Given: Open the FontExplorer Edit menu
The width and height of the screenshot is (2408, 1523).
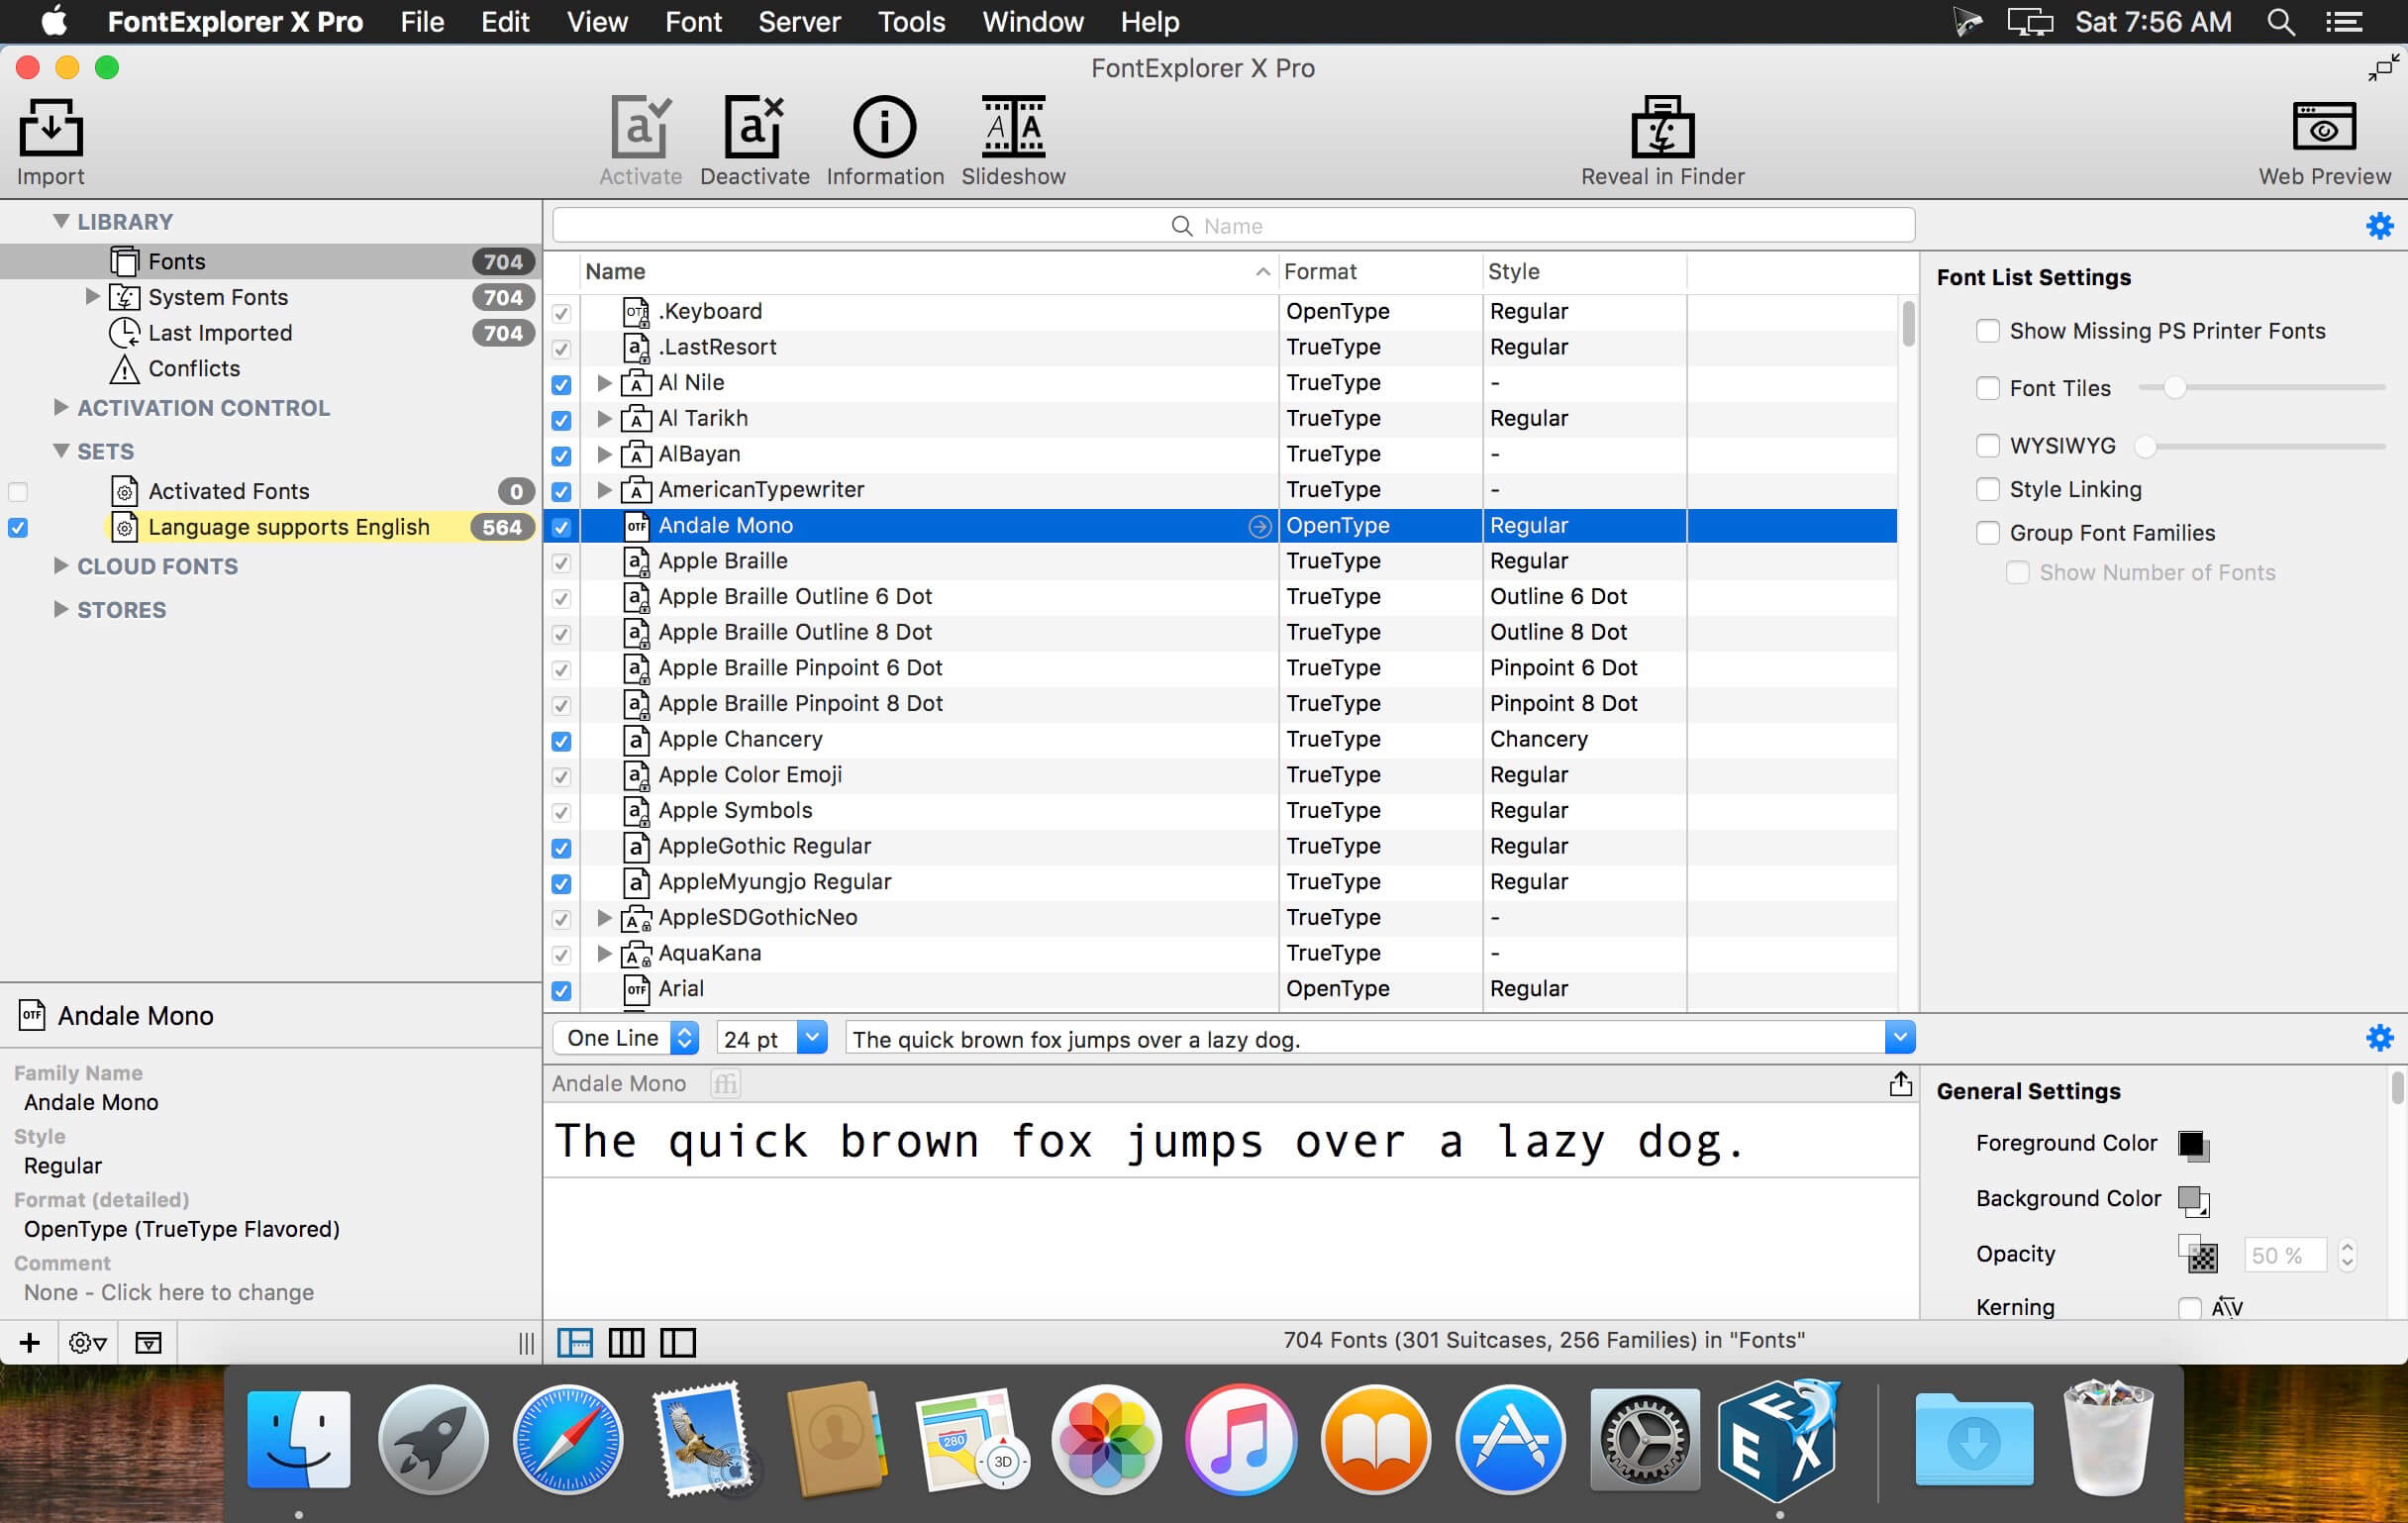Looking at the screenshot, I should [503, 21].
